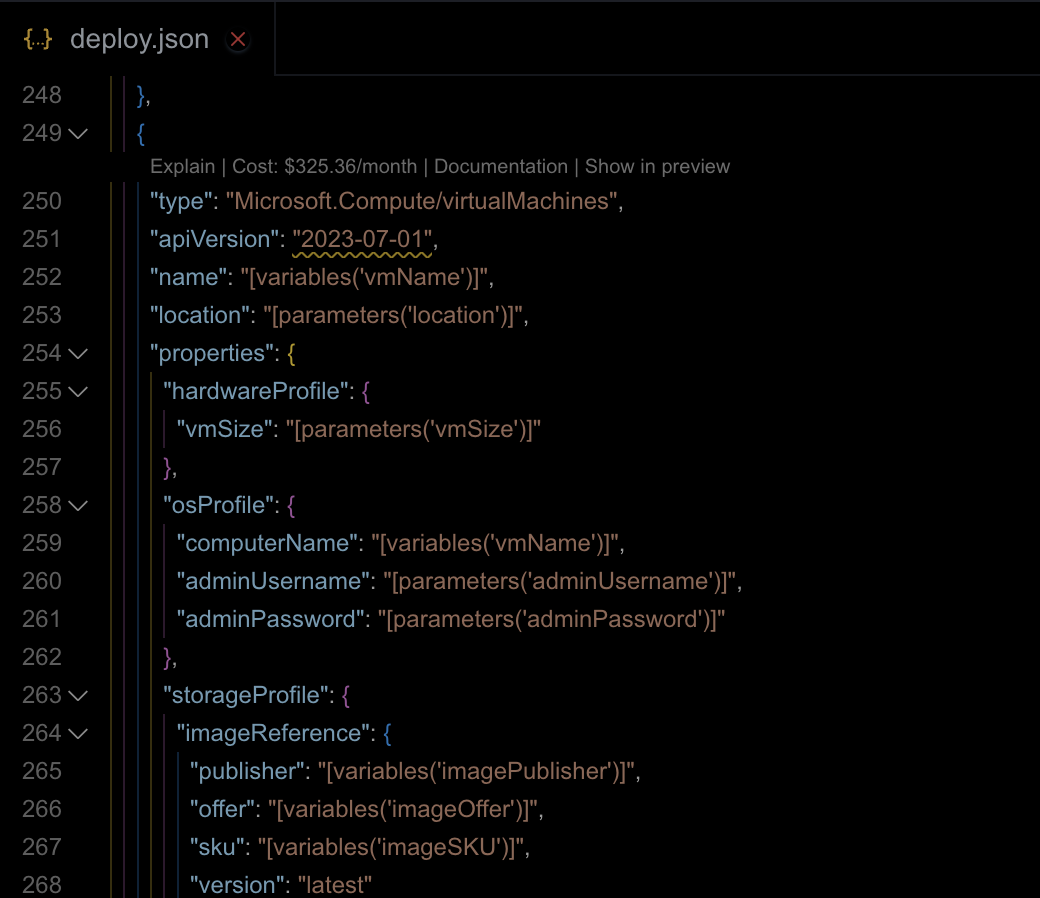This screenshot has height=898, width=1040.
Task: Click Show in preview
Action: [656, 166]
